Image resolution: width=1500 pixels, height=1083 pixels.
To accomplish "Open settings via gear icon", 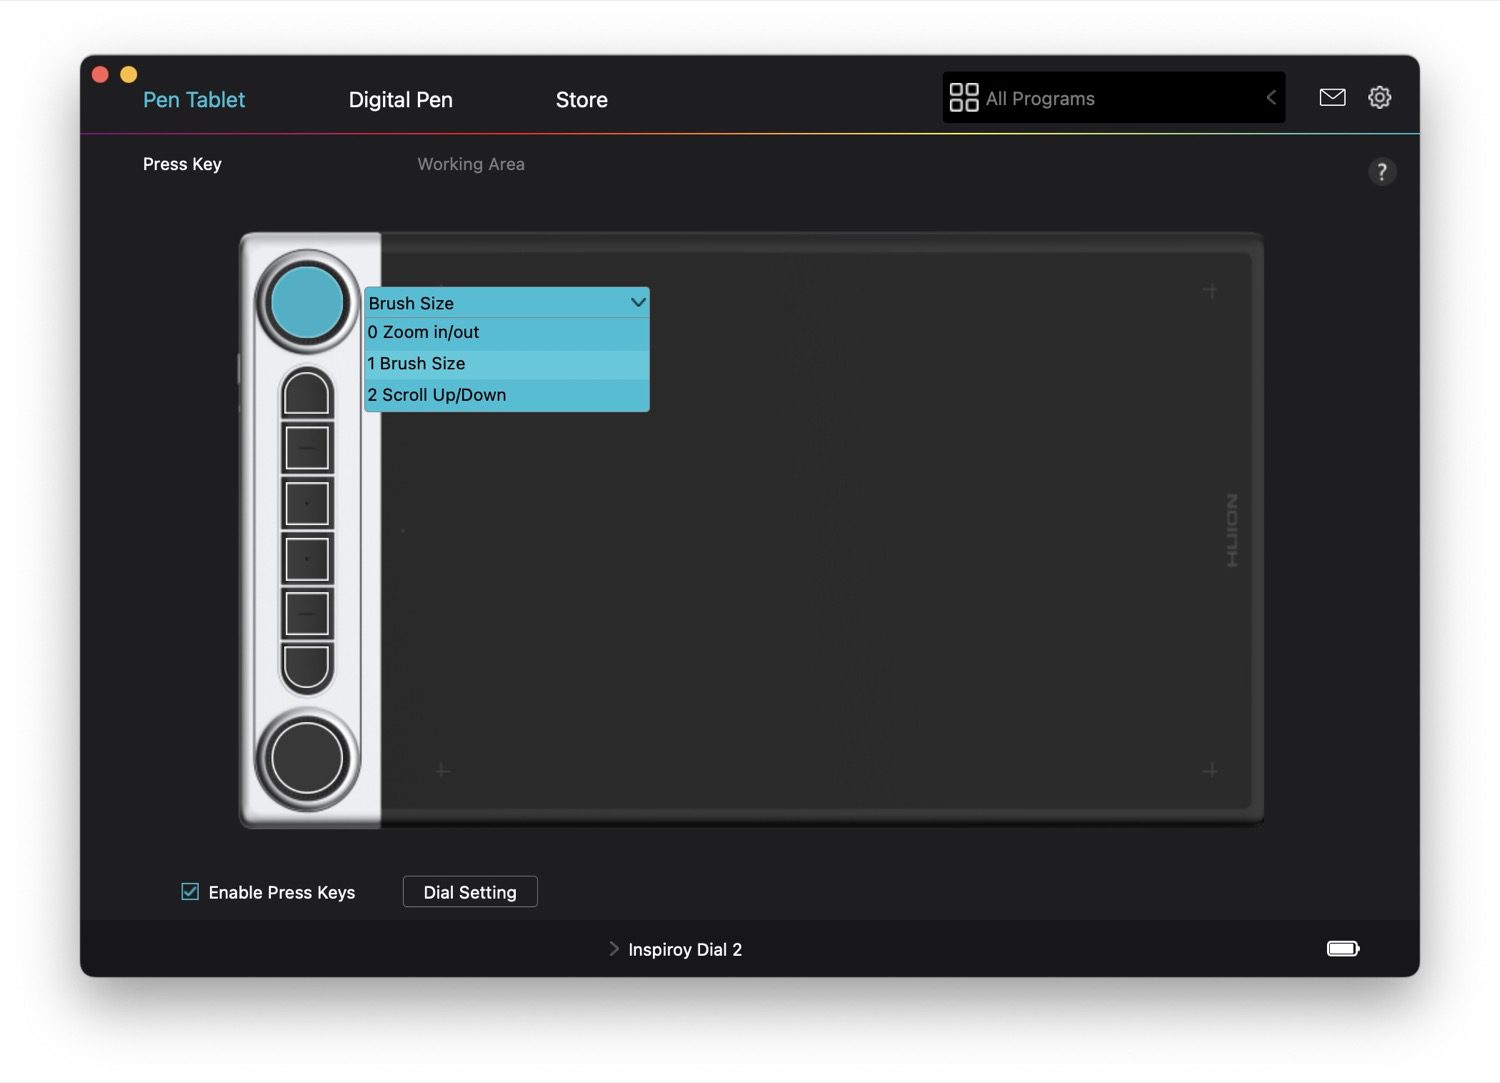I will tap(1379, 97).
